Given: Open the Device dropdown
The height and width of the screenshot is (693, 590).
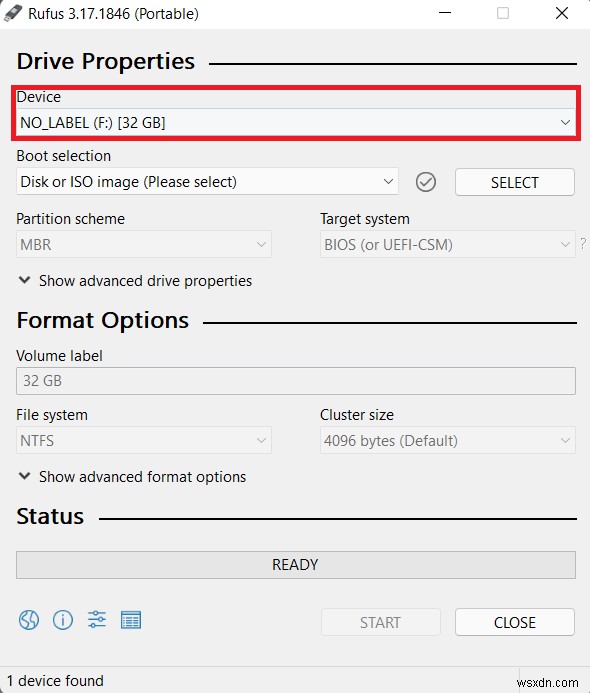Looking at the screenshot, I should tap(296, 122).
